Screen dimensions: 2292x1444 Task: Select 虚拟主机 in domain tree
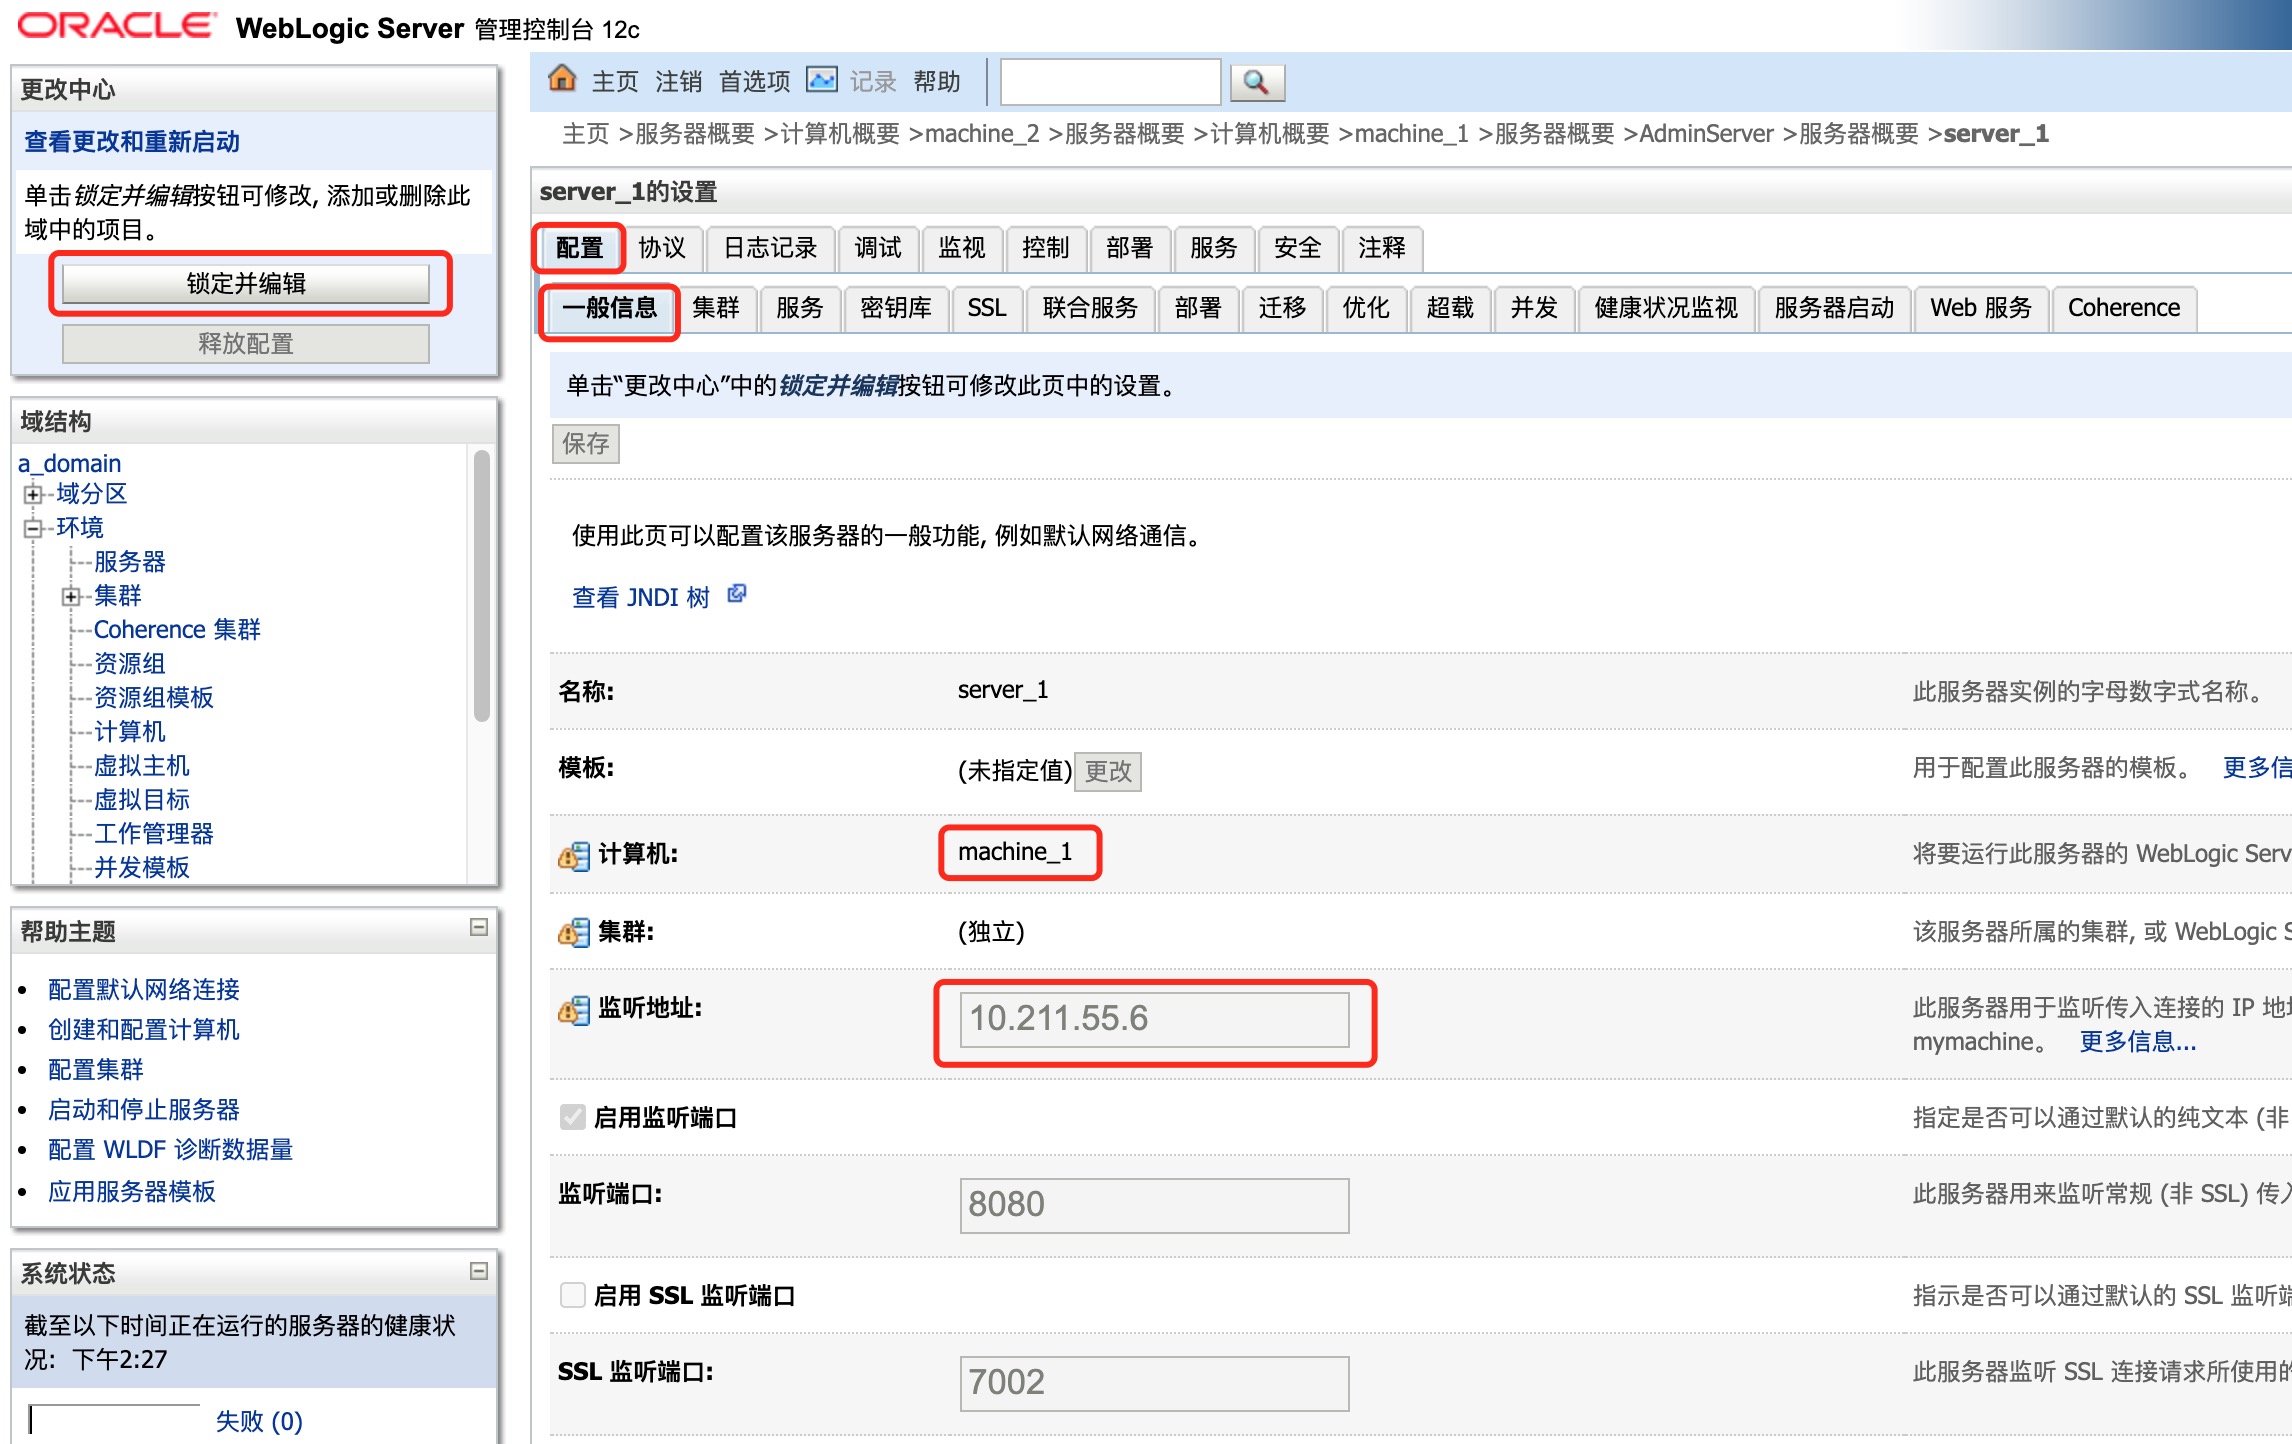142,766
